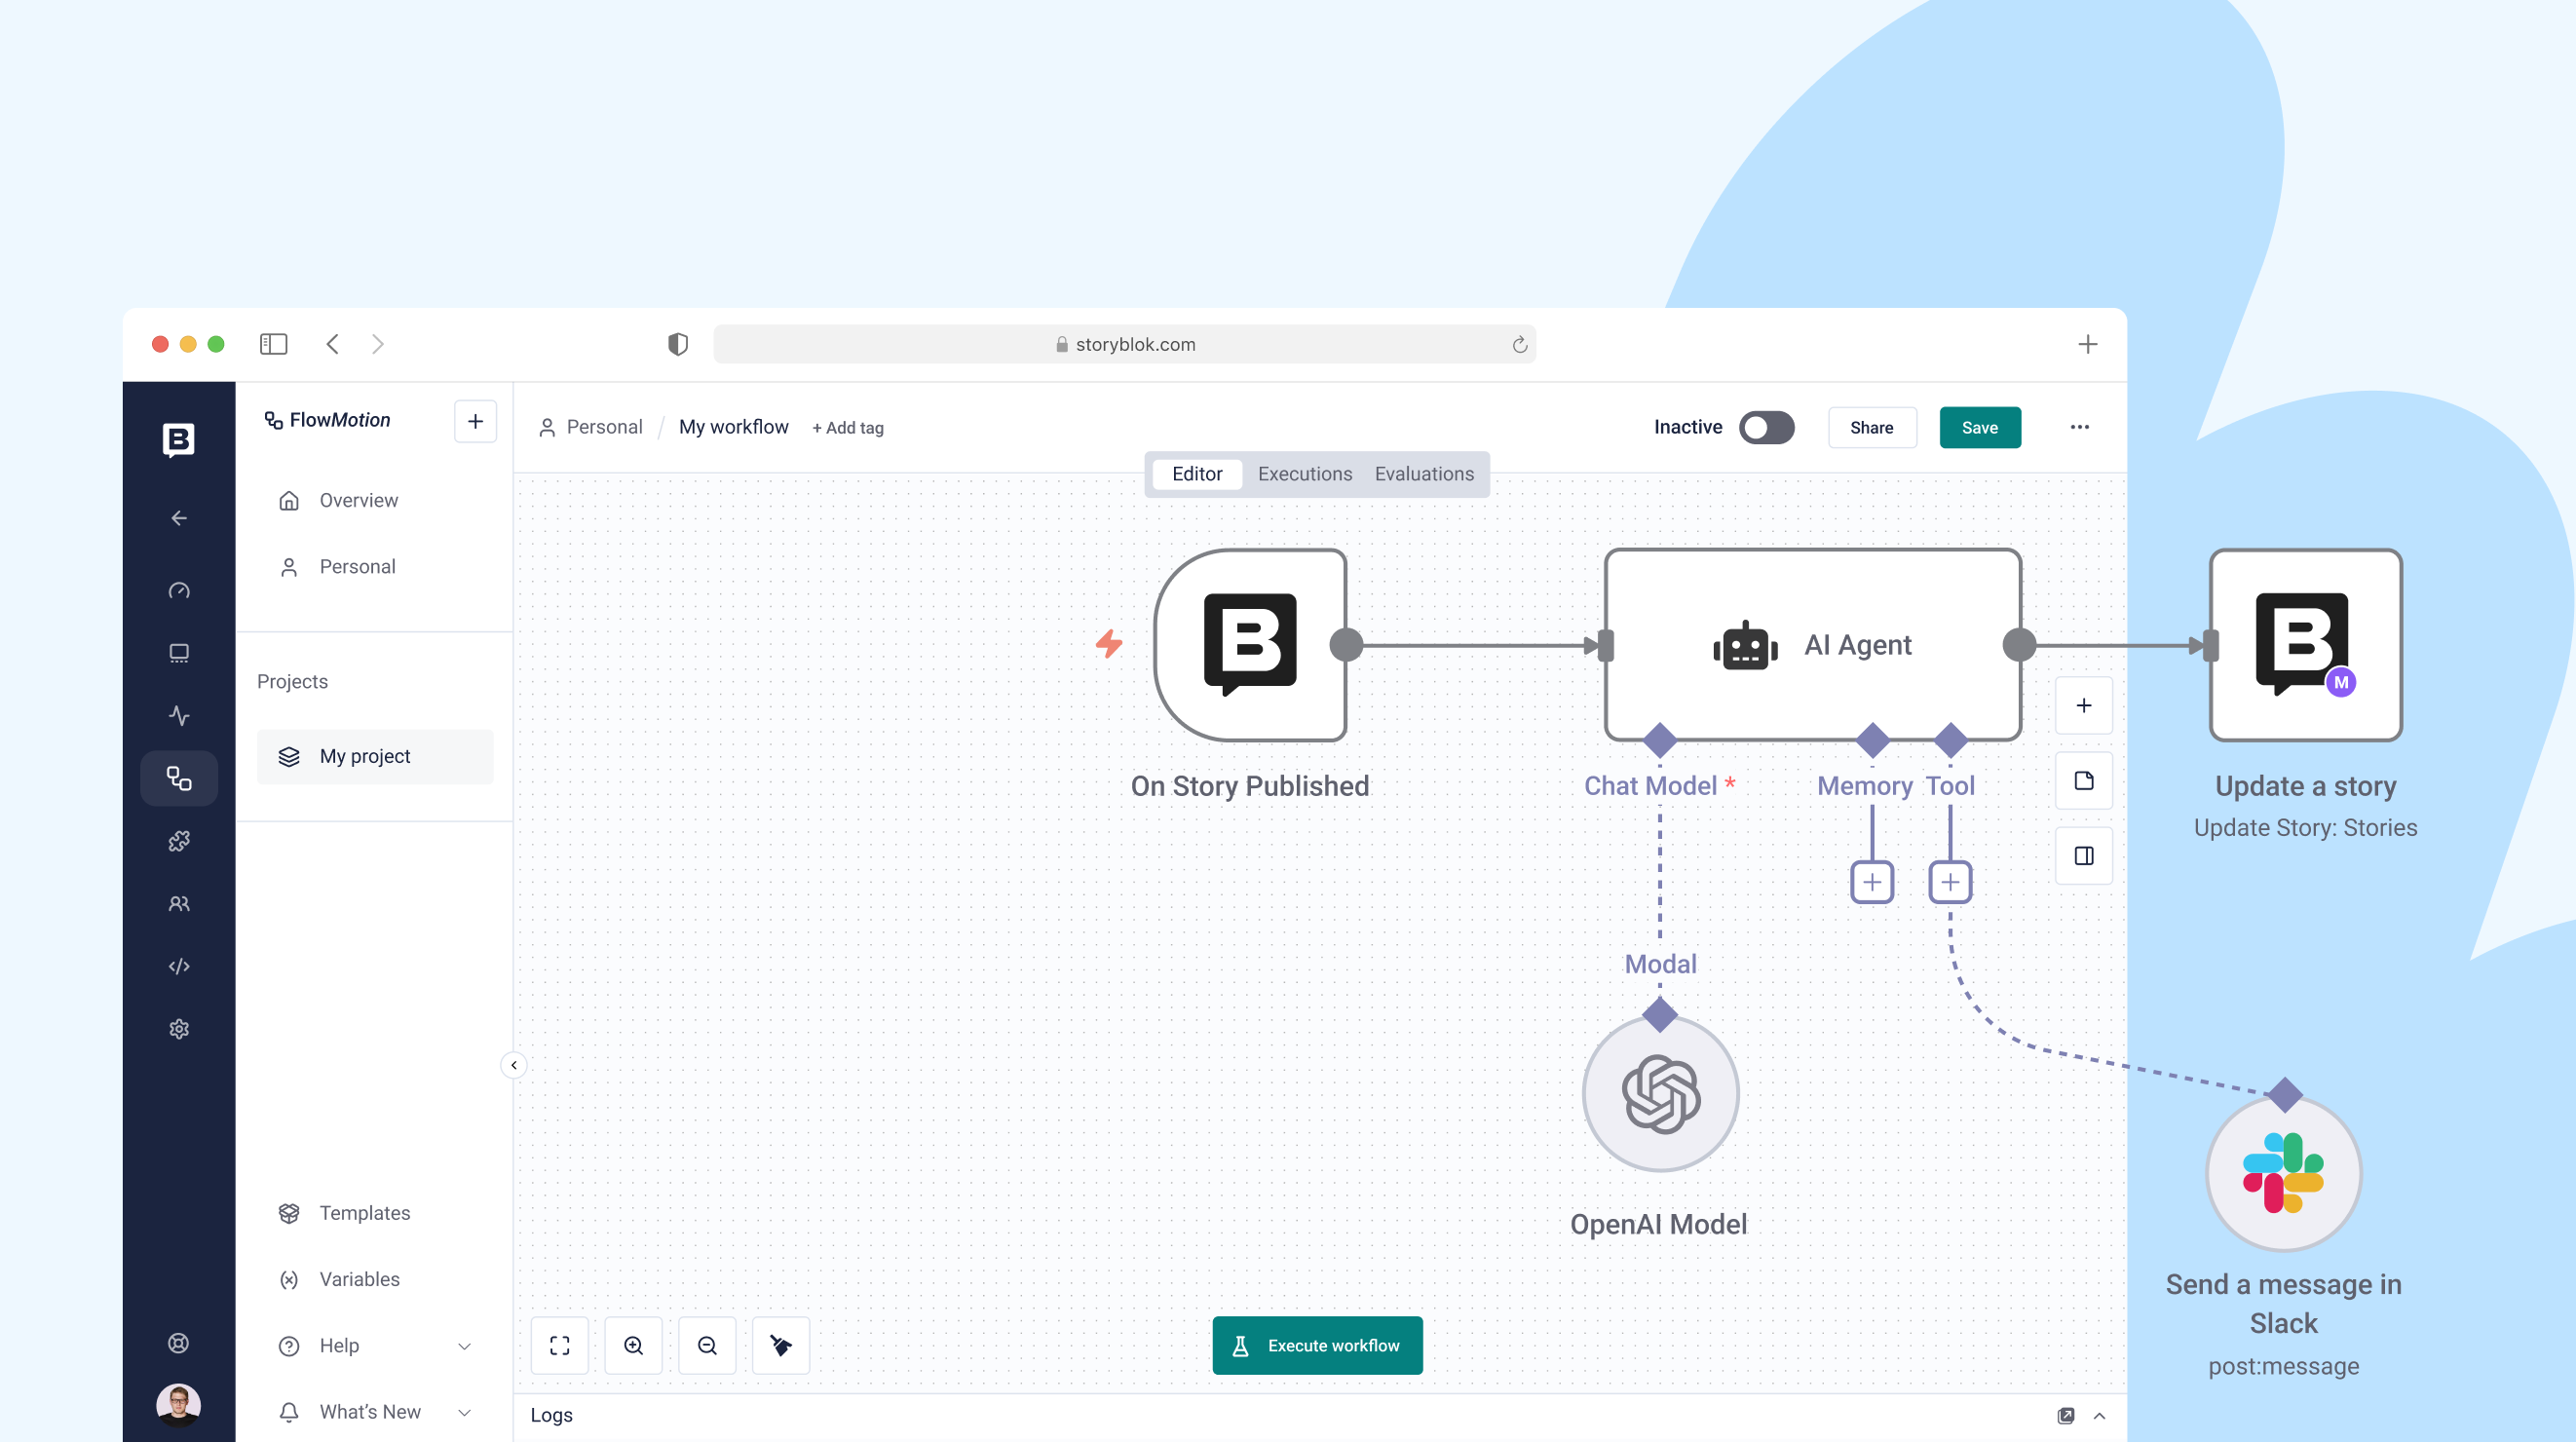Select the Slack message node
This screenshot has width=2576, height=1442.
[2283, 1173]
